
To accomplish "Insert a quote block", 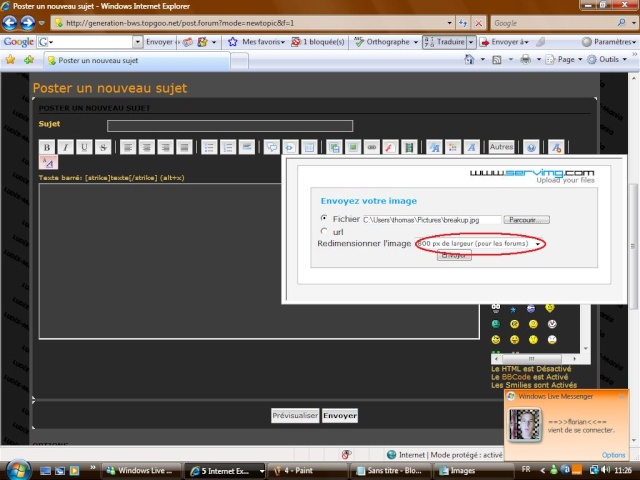I will pos(271,147).
